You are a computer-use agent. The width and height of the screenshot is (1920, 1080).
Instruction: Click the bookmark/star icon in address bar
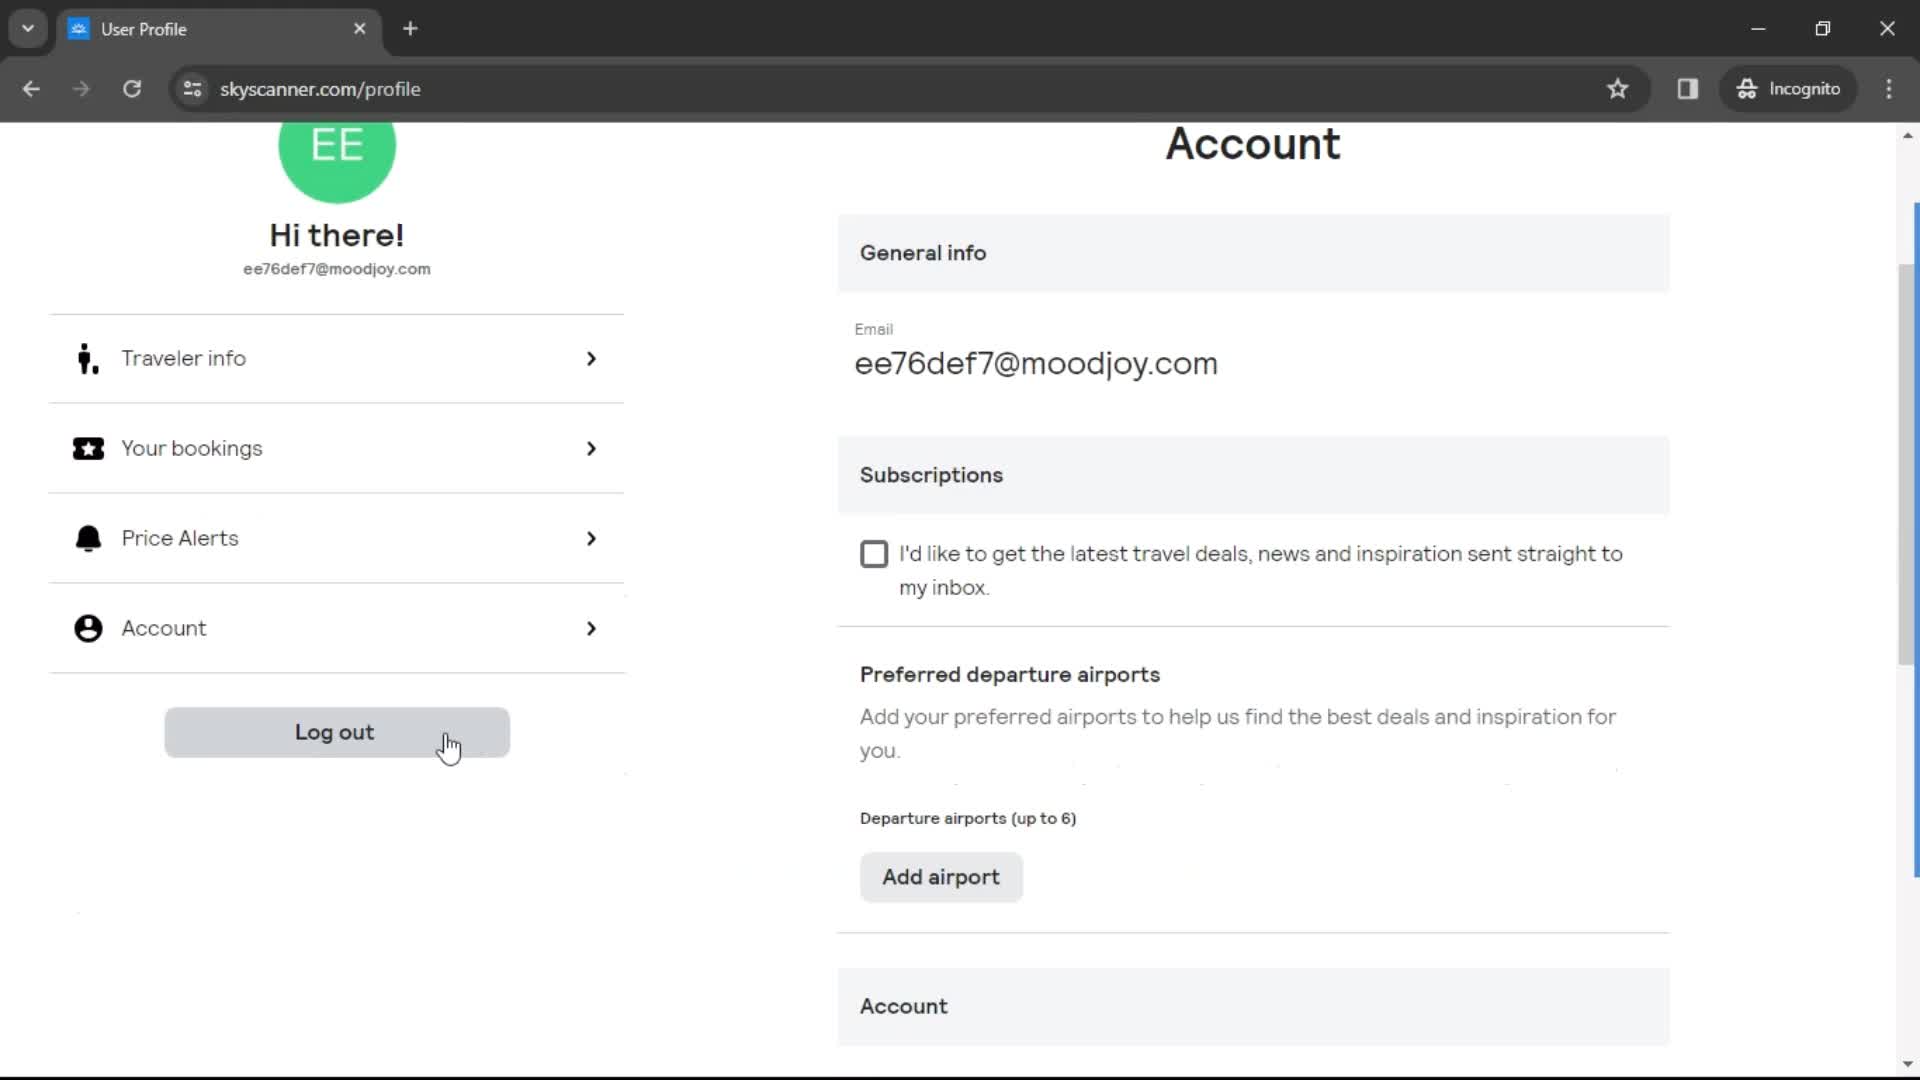(1617, 88)
